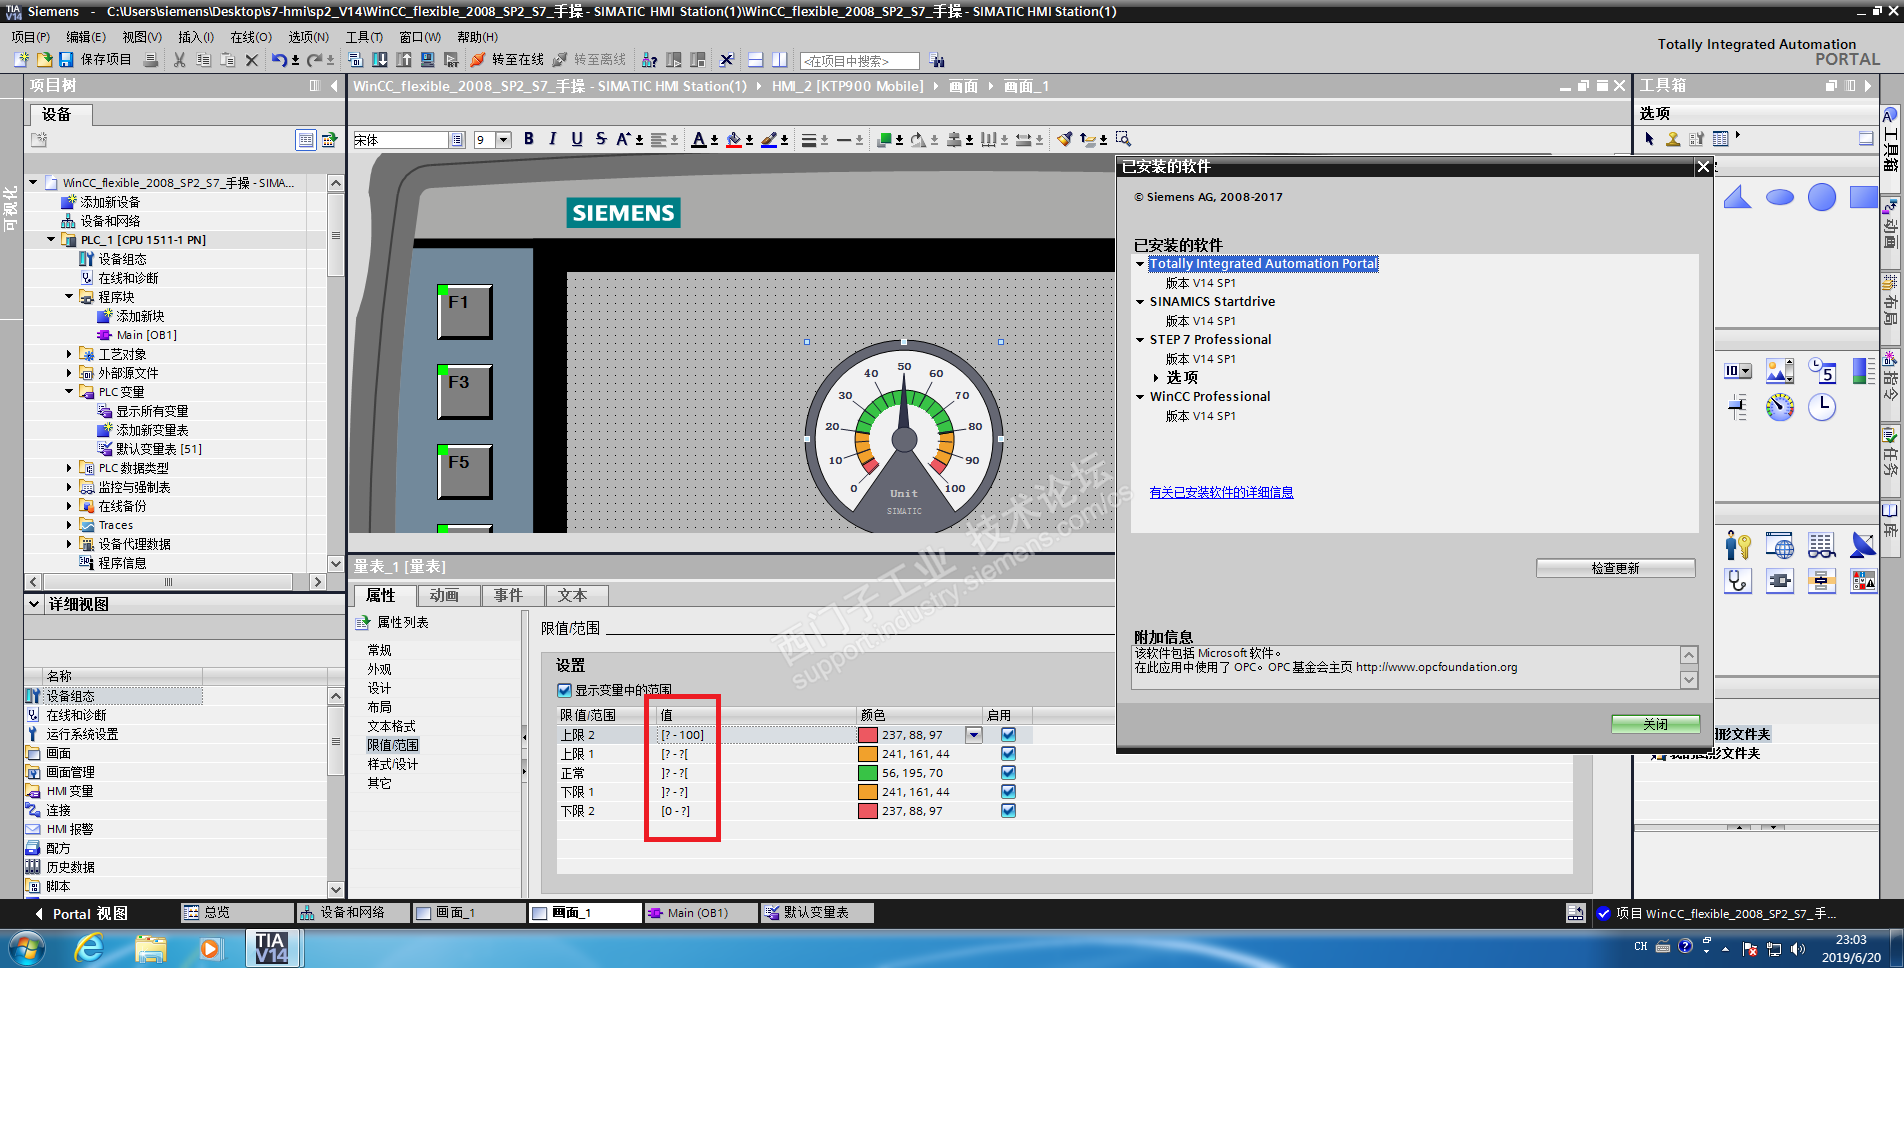Select the date/time field element in toolbox
1904x1142 pixels.
(1822, 371)
